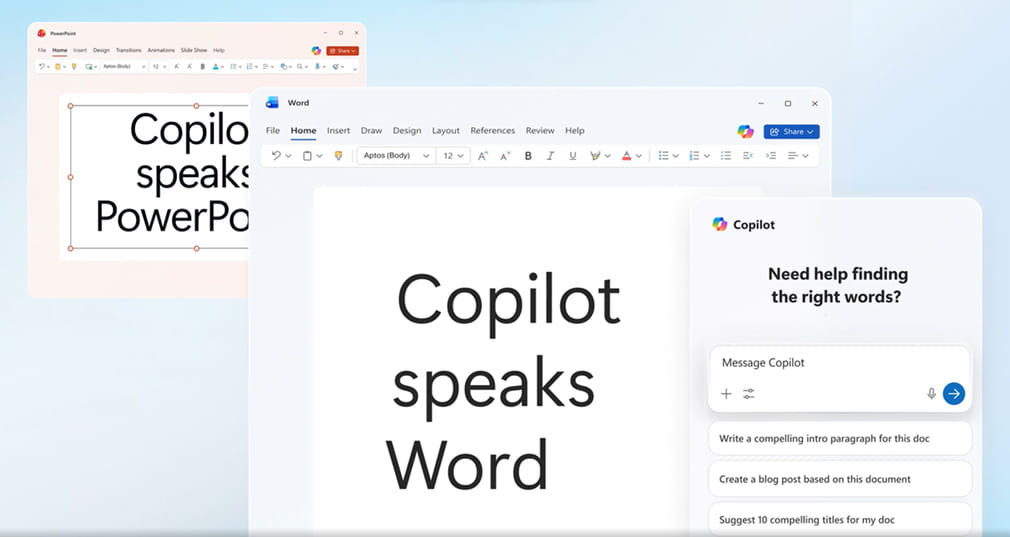Click the Copilot icon in Word's ribbon
The width and height of the screenshot is (1010, 537).
pos(745,131)
